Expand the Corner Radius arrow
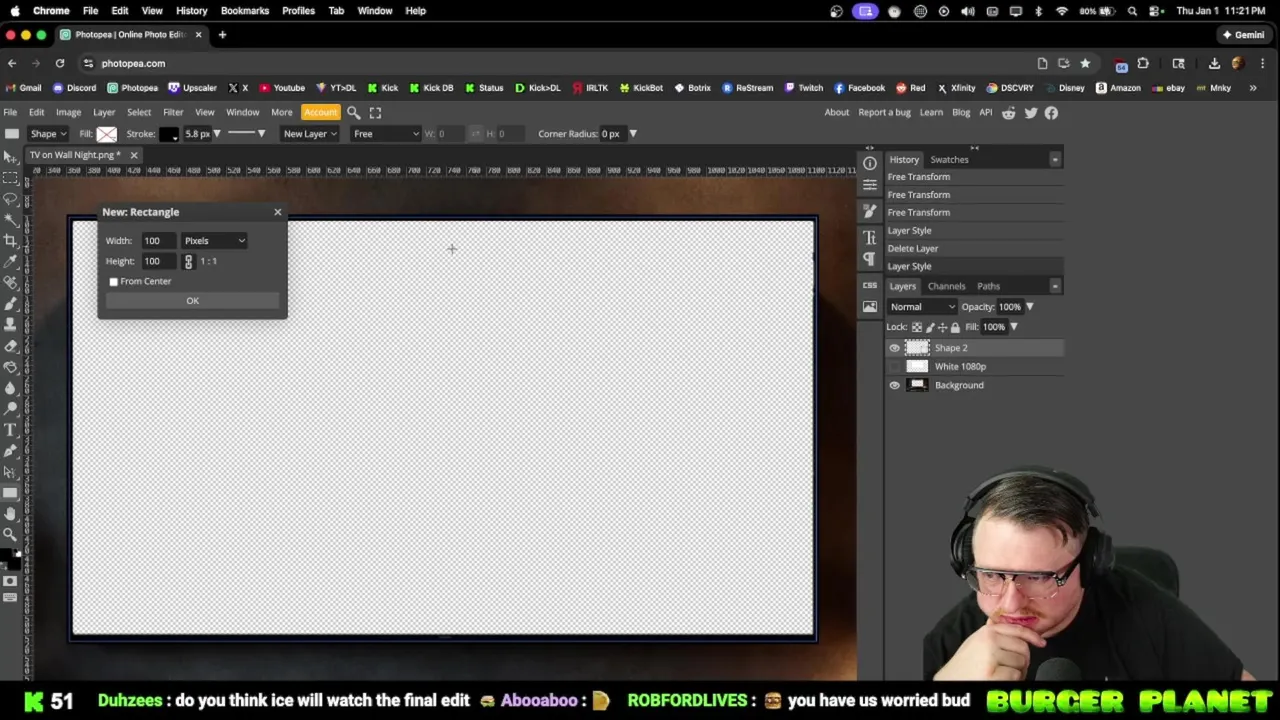The height and width of the screenshot is (720, 1280). coord(632,134)
